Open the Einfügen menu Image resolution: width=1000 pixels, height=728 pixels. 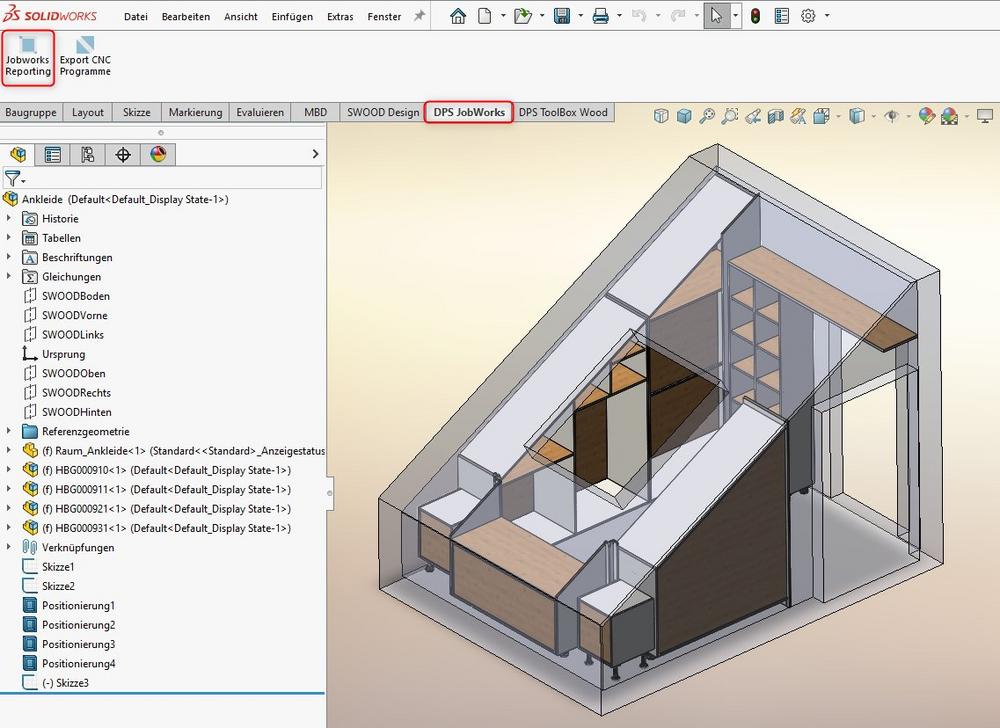(x=292, y=17)
